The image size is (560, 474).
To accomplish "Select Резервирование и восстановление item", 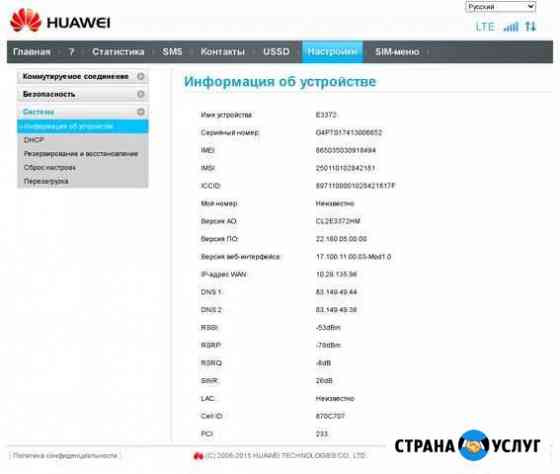I will (81, 154).
